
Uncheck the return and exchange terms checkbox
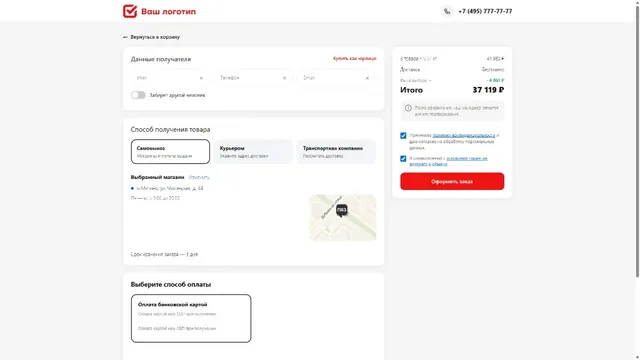click(403, 159)
